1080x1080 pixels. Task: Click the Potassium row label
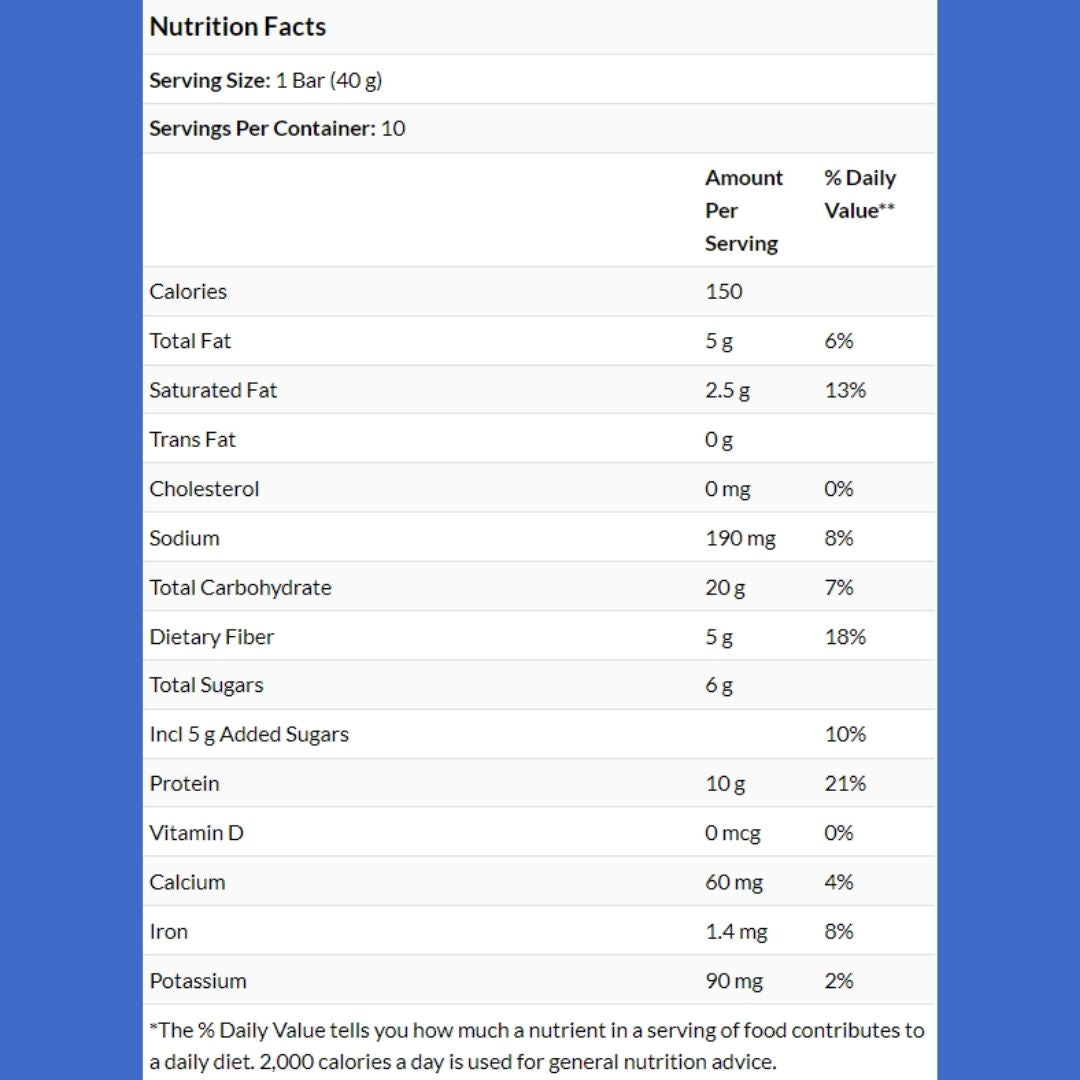click(x=198, y=981)
